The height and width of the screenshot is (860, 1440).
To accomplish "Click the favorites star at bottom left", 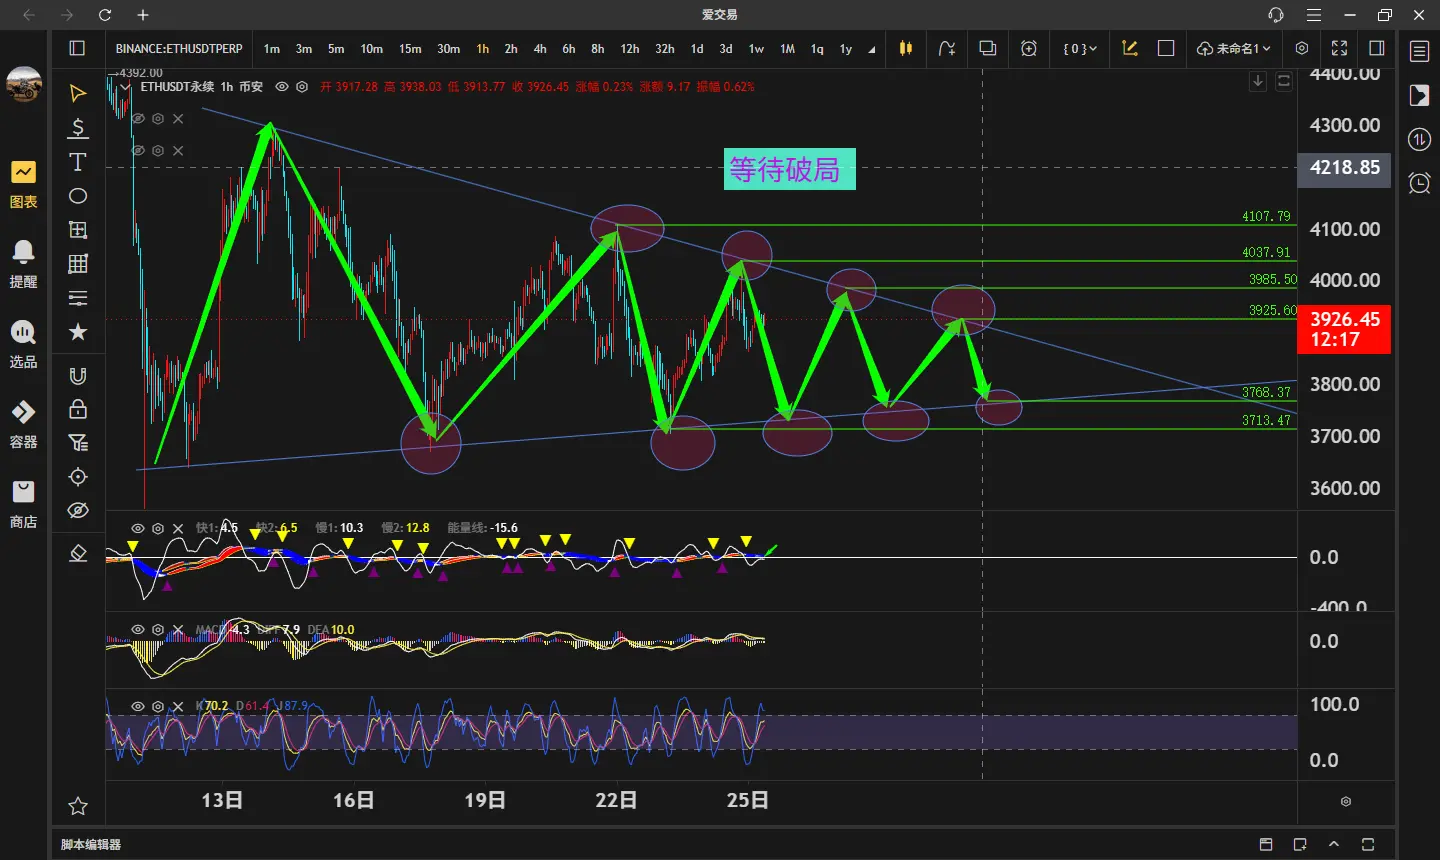I will 78,806.
